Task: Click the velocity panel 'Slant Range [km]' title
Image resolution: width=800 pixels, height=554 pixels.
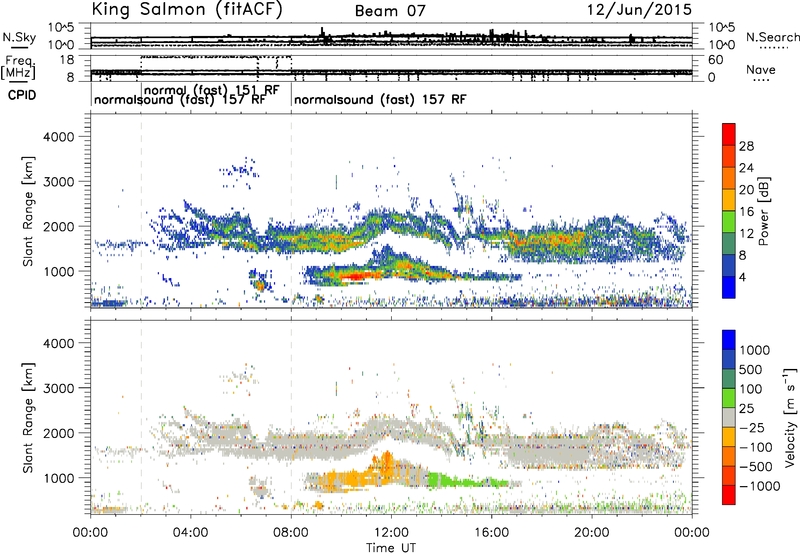Action: [x=27, y=418]
